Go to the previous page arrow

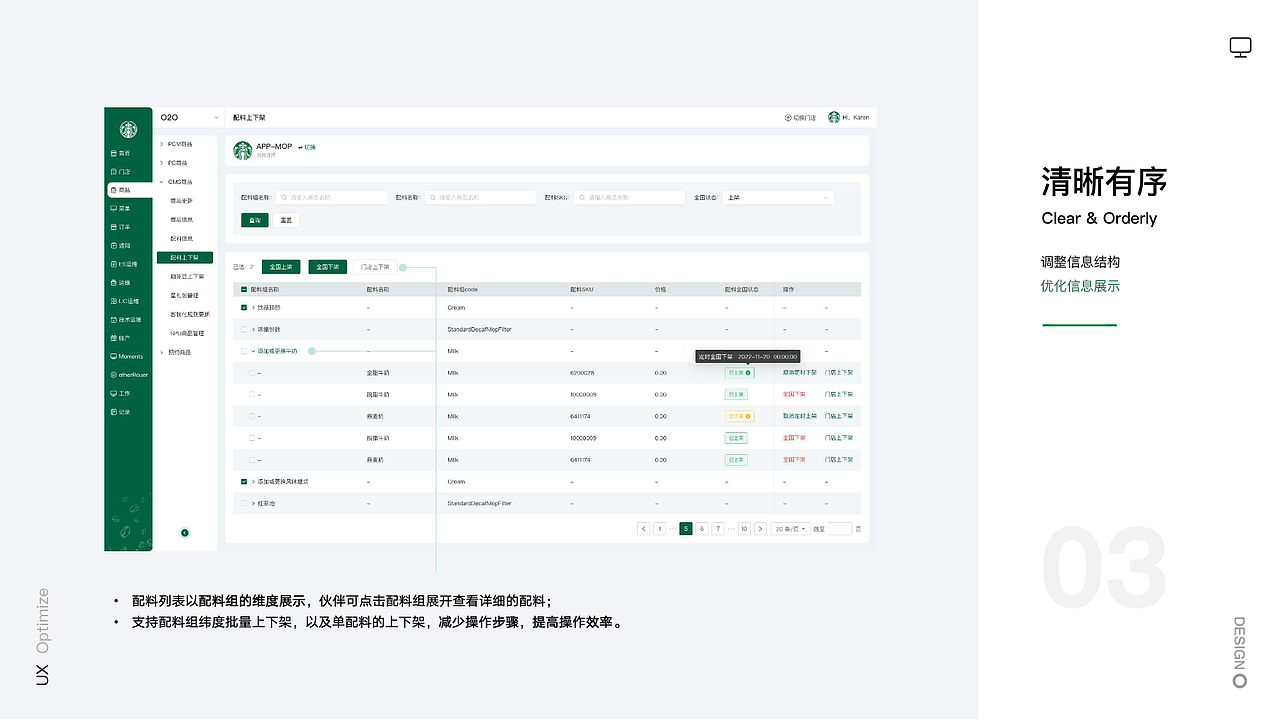644,529
